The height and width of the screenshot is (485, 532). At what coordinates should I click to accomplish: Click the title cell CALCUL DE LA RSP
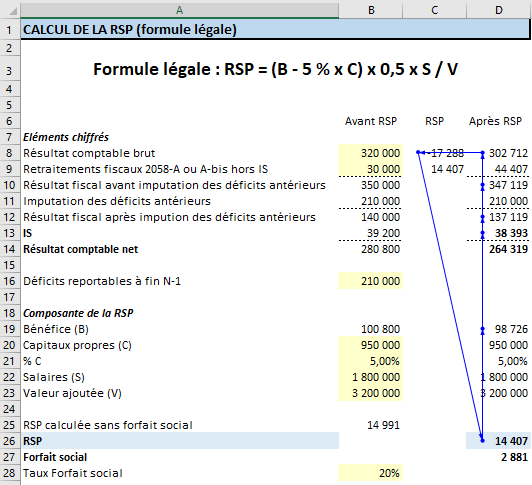point(275,29)
